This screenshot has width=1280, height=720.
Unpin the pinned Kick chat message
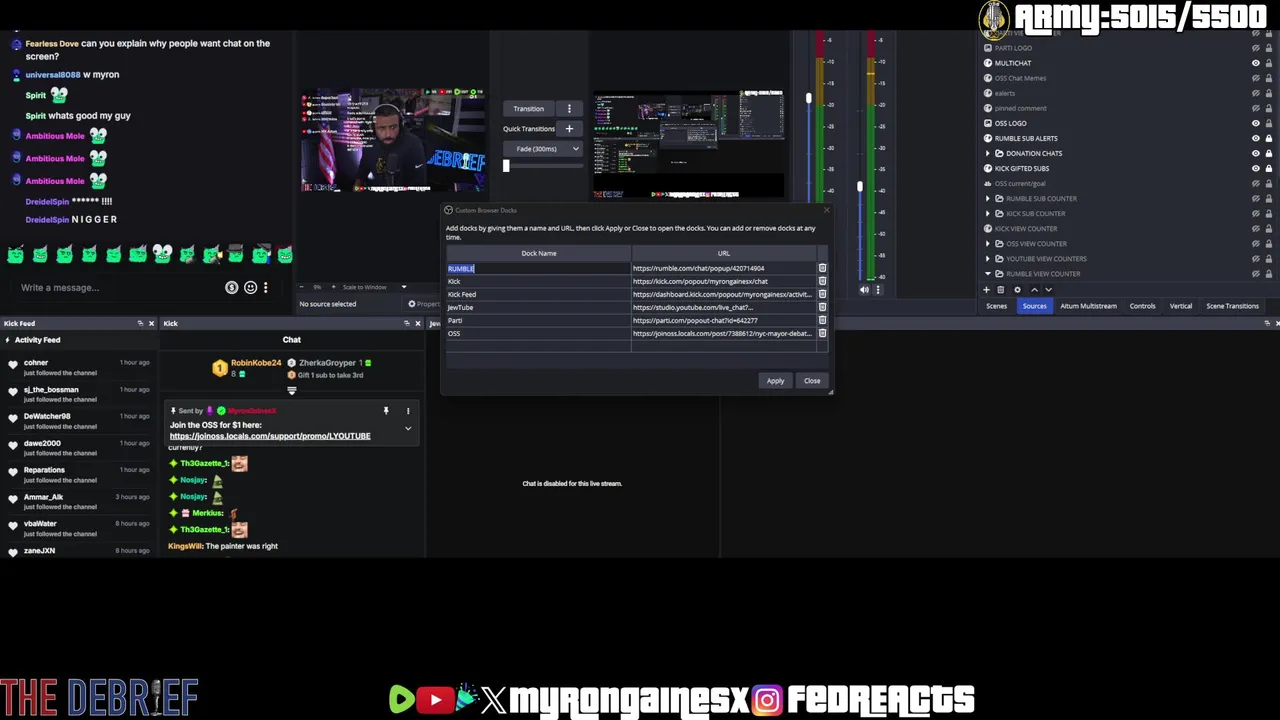pyautogui.click(x=385, y=411)
